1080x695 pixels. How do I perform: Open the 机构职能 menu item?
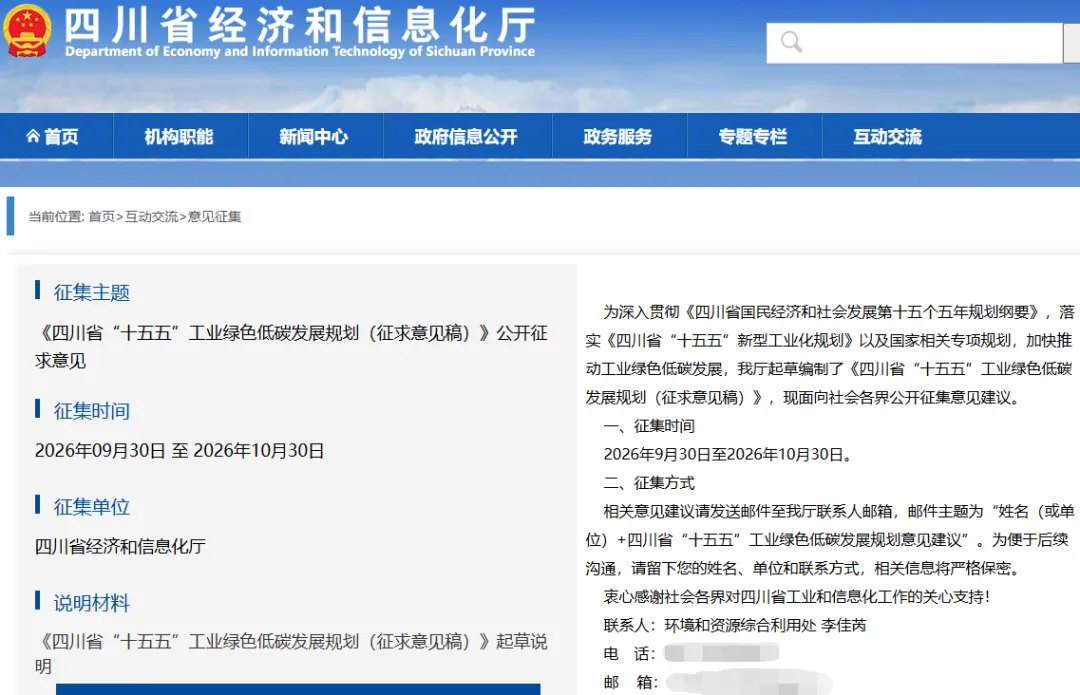179,136
